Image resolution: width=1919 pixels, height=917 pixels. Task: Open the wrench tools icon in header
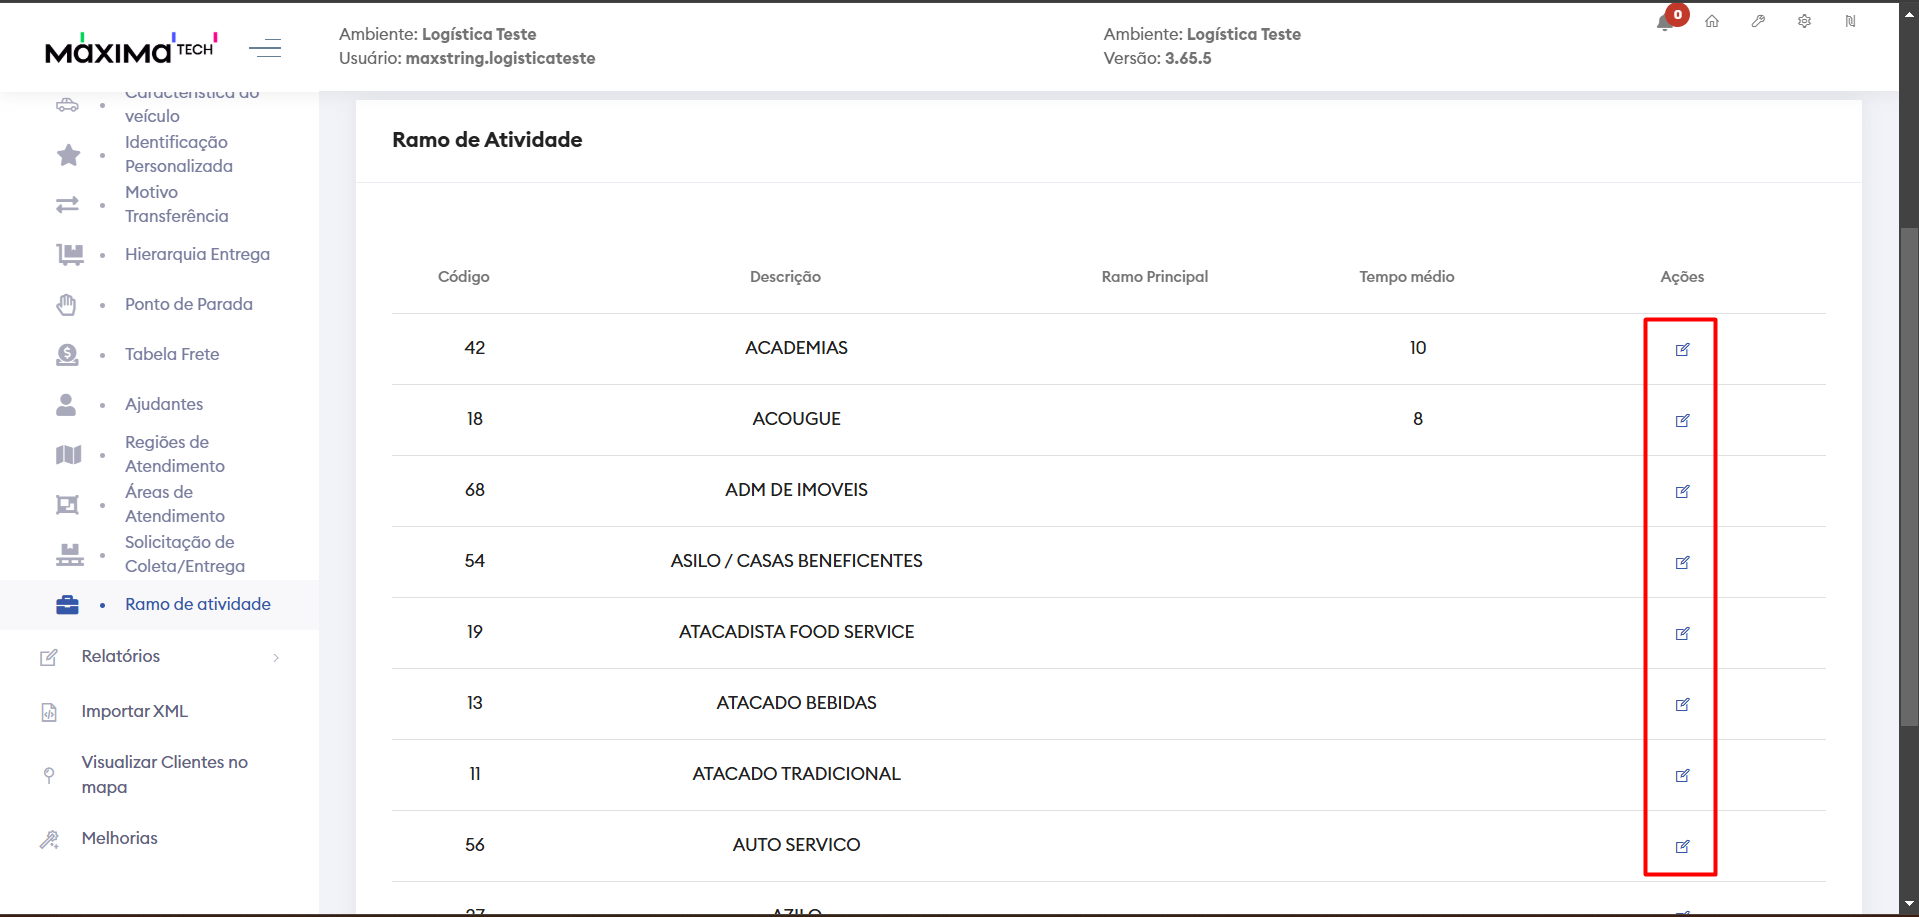tap(1758, 21)
